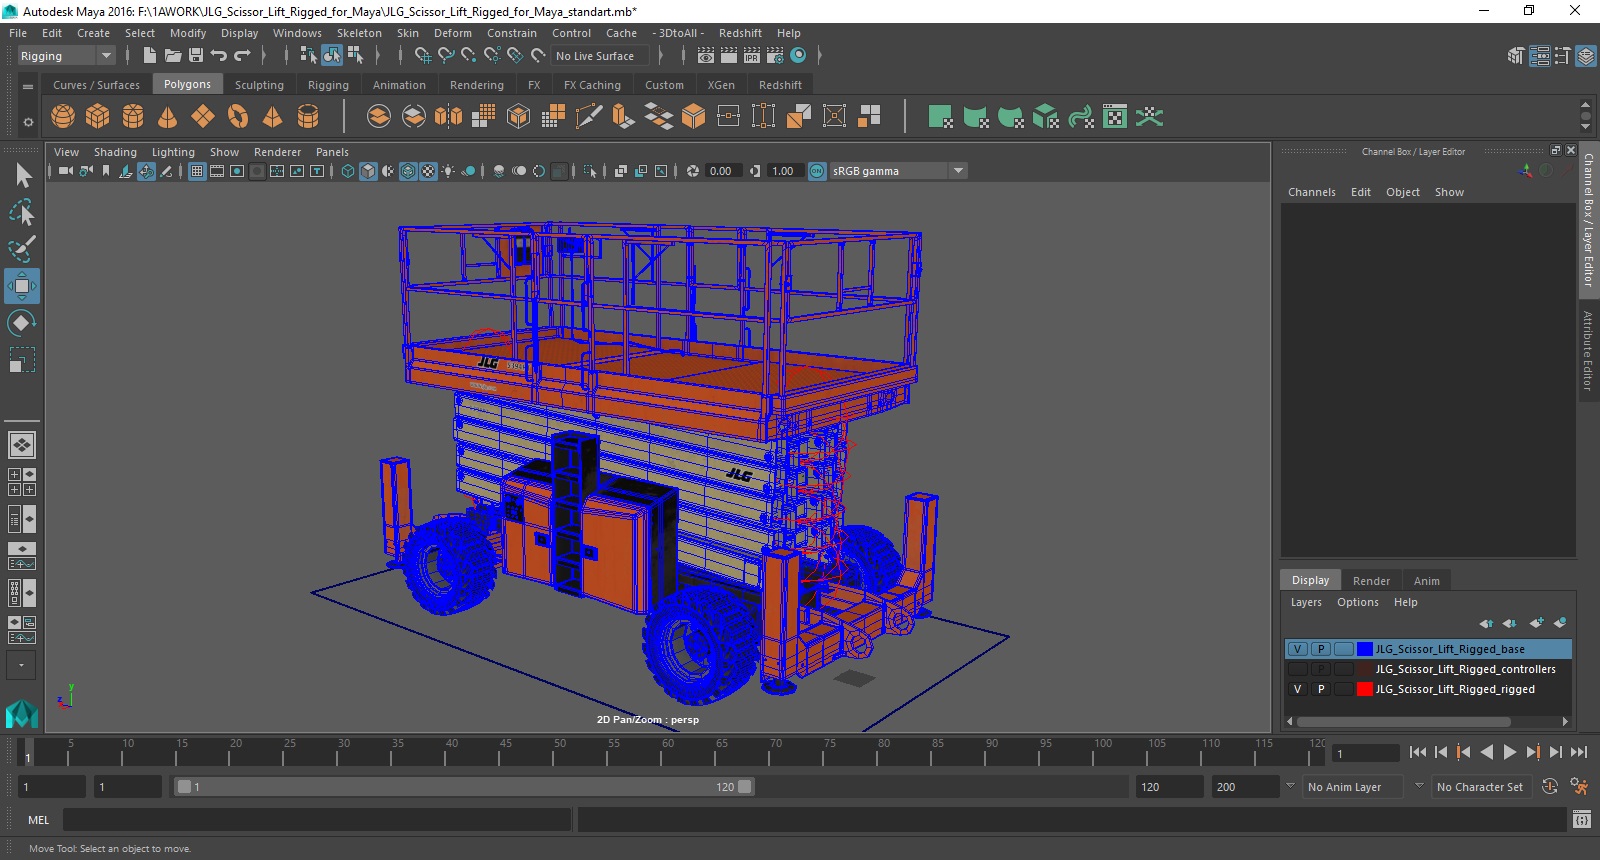Open the Rigging menu set dropdown

point(66,56)
